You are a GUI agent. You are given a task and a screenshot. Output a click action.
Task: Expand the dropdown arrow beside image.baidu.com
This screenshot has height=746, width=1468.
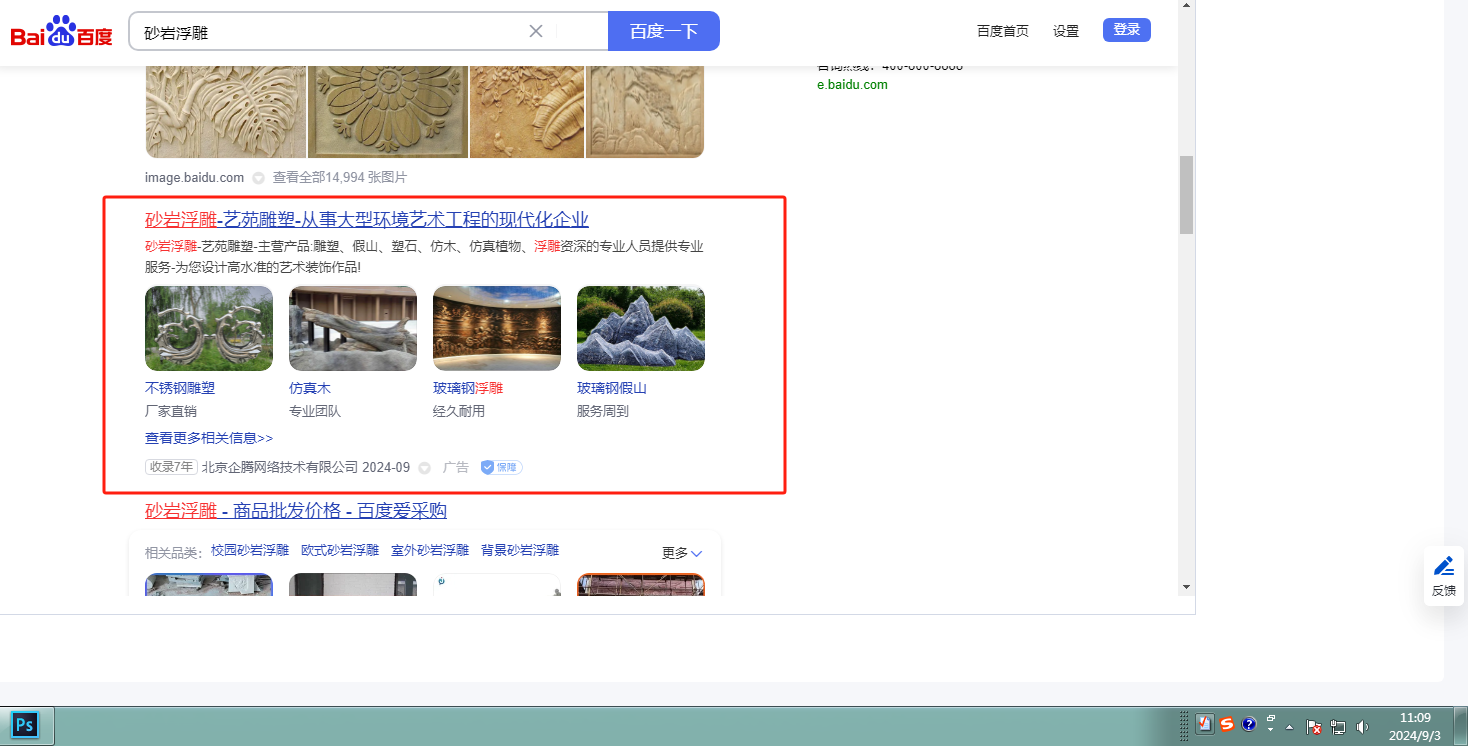(258, 178)
